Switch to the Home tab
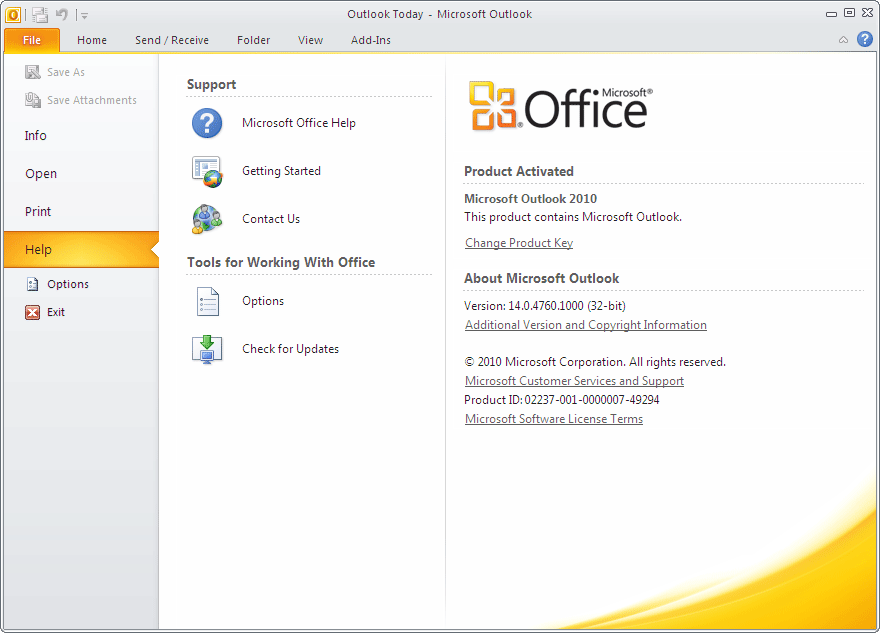 click(x=92, y=40)
